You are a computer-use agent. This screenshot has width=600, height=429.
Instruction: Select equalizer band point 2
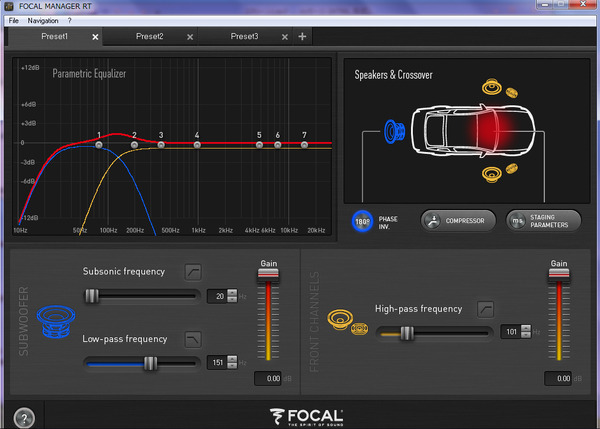point(134,145)
